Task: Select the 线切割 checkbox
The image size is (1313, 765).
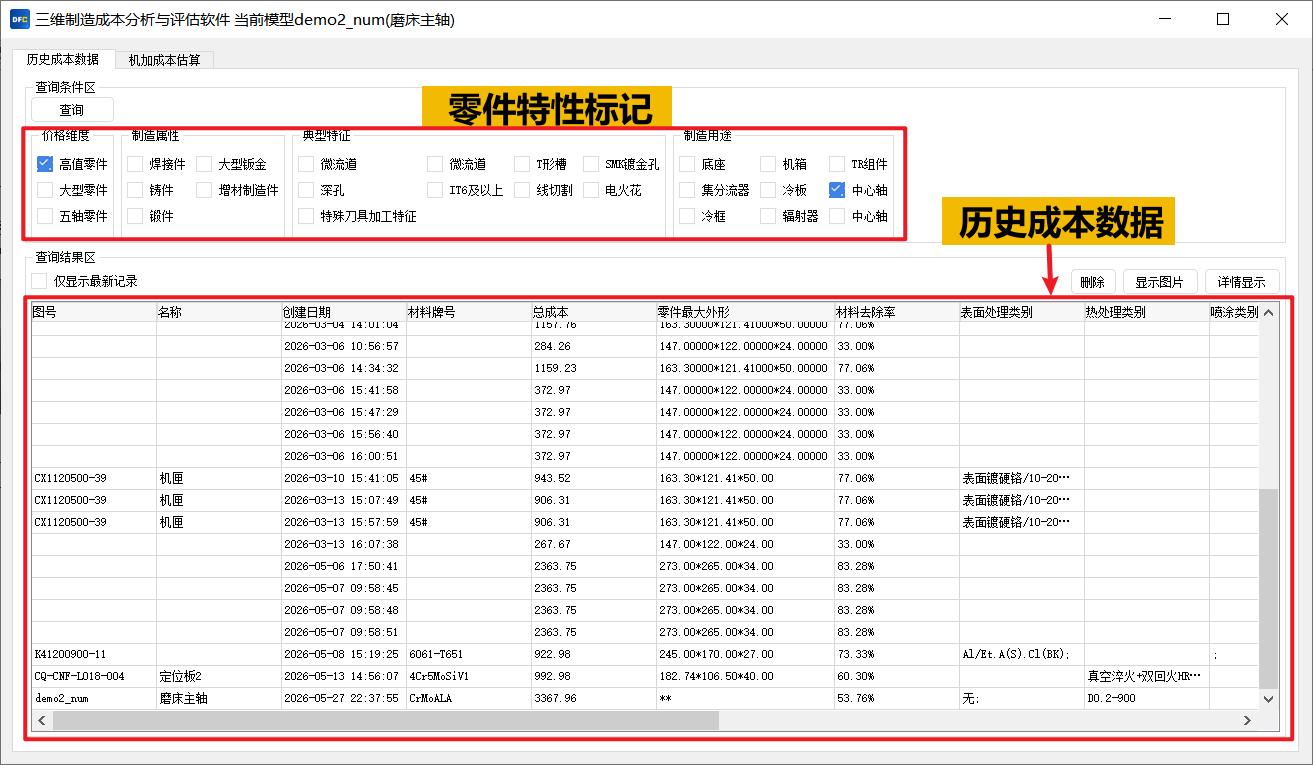Action: [x=523, y=190]
